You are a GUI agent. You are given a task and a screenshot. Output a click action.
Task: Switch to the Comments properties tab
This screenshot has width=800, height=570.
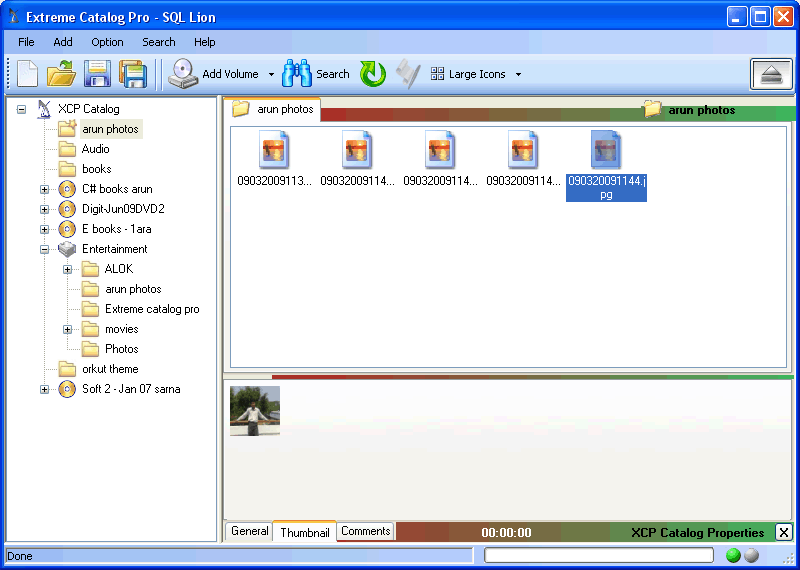(365, 531)
